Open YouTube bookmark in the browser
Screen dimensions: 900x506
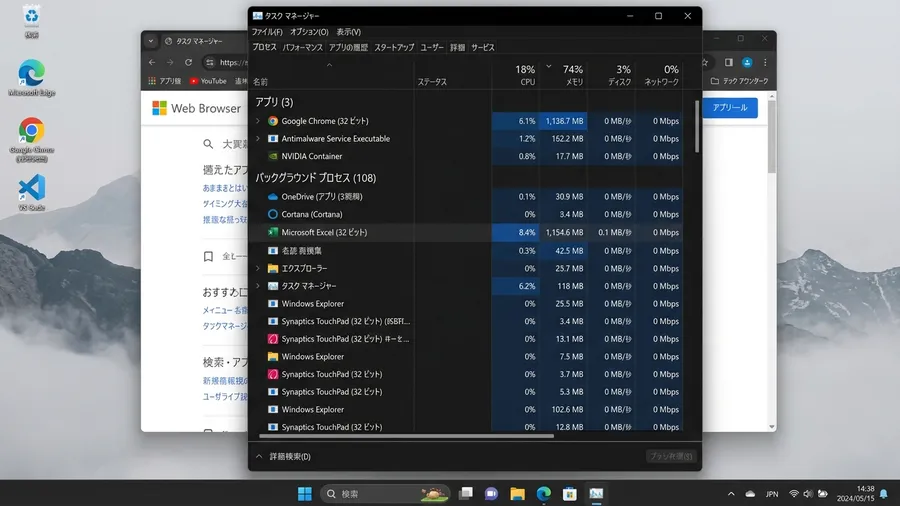click(x=208, y=81)
